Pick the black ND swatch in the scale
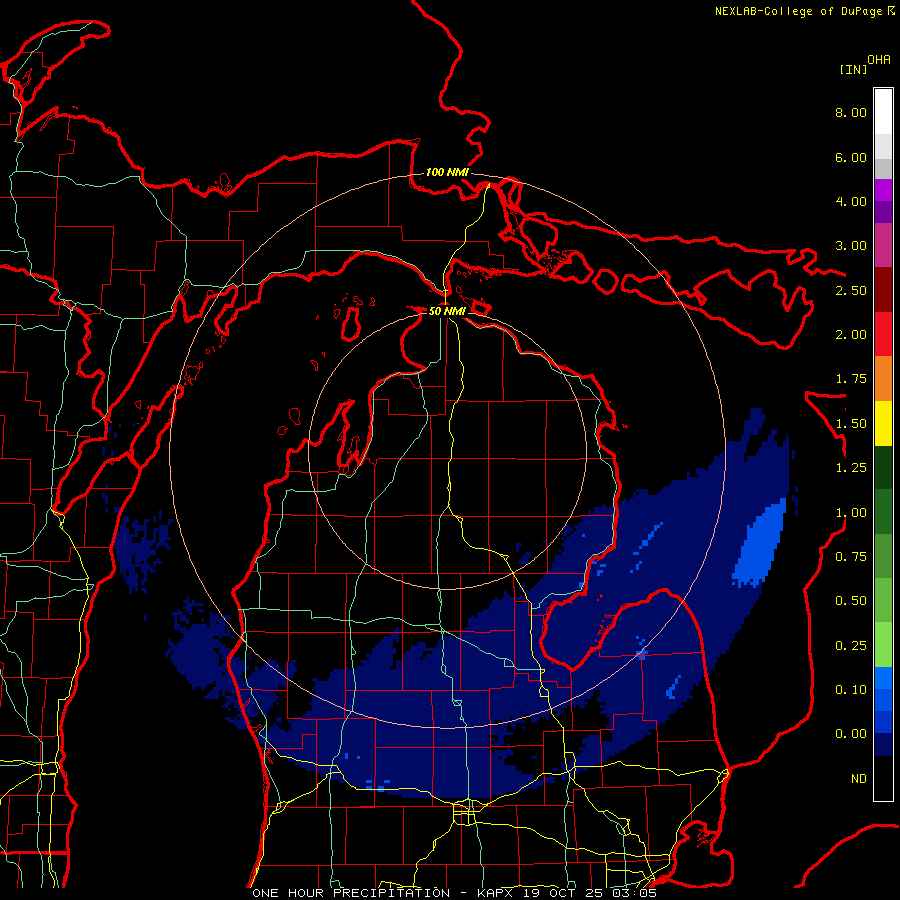The image size is (900, 900). pyautogui.click(x=883, y=778)
